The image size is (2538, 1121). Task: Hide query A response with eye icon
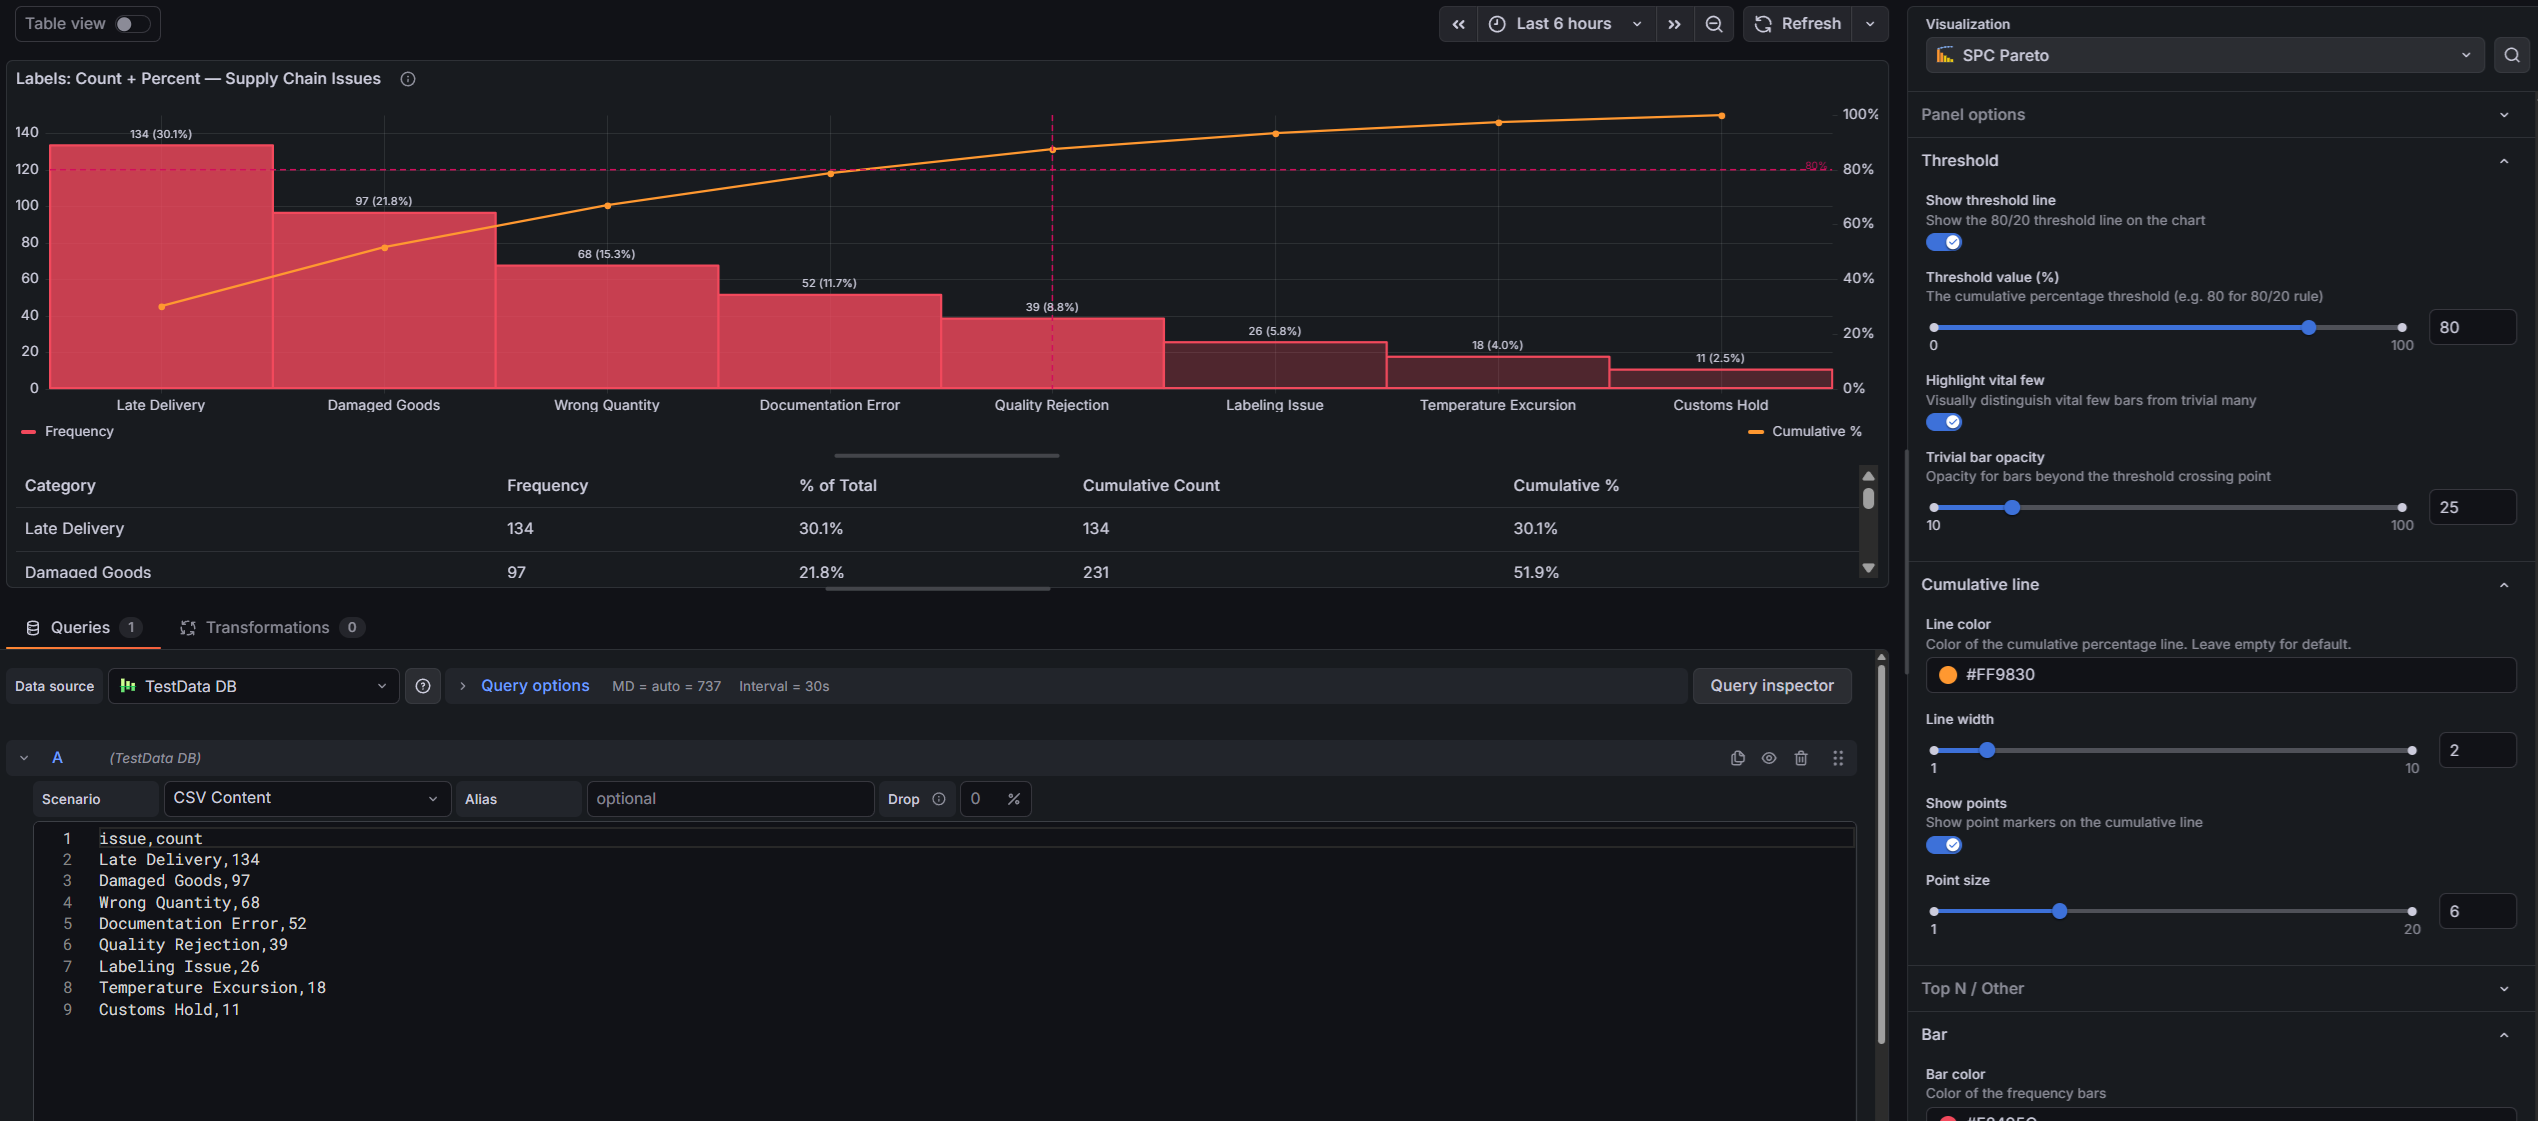click(x=1769, y=758)
